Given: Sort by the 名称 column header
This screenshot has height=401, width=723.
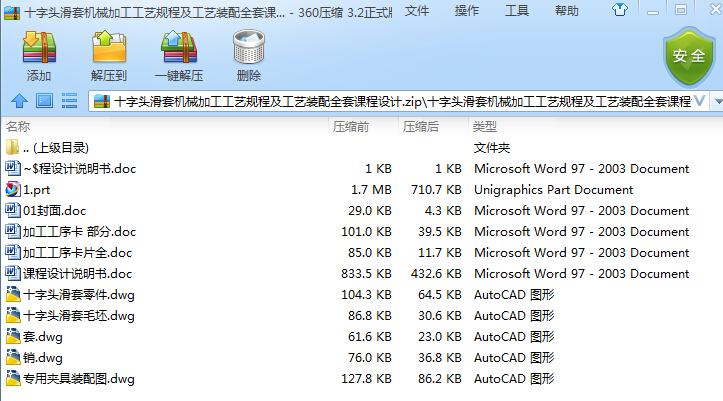Looking at the screenshot, I should click(x=18, y=126).
